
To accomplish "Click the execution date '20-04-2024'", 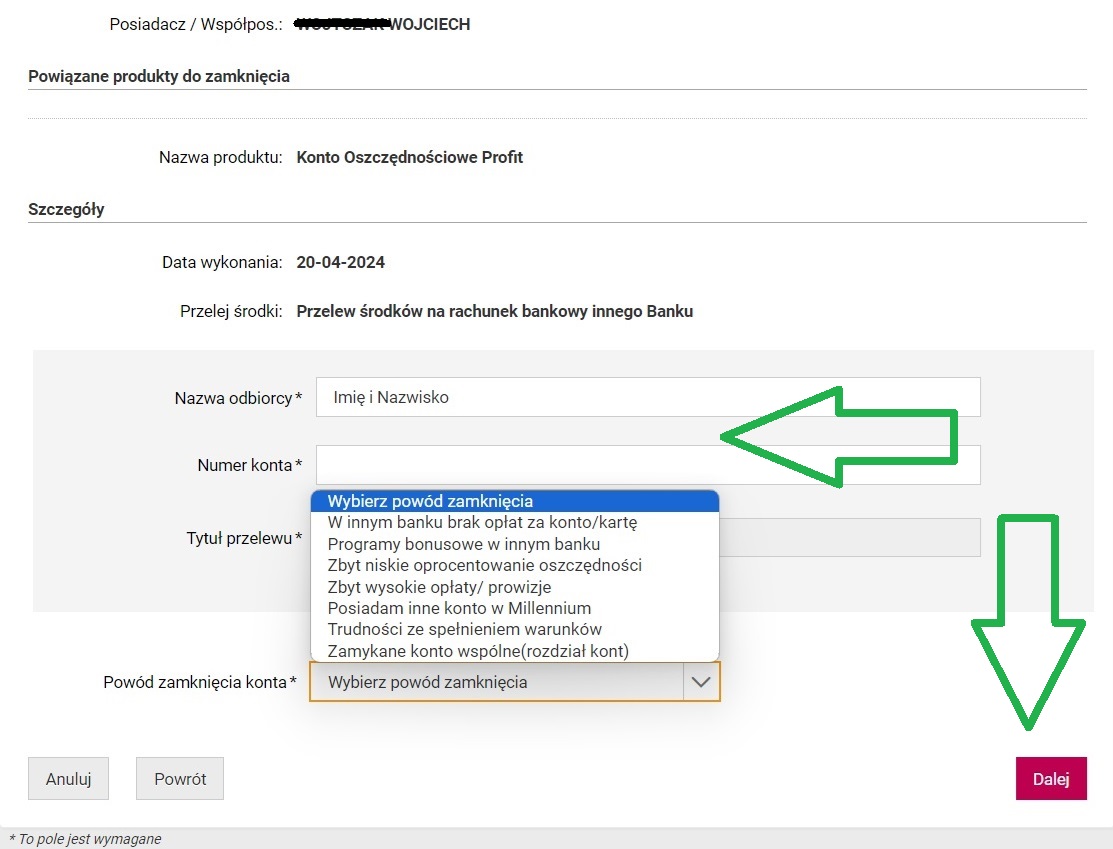I will 341,263.
